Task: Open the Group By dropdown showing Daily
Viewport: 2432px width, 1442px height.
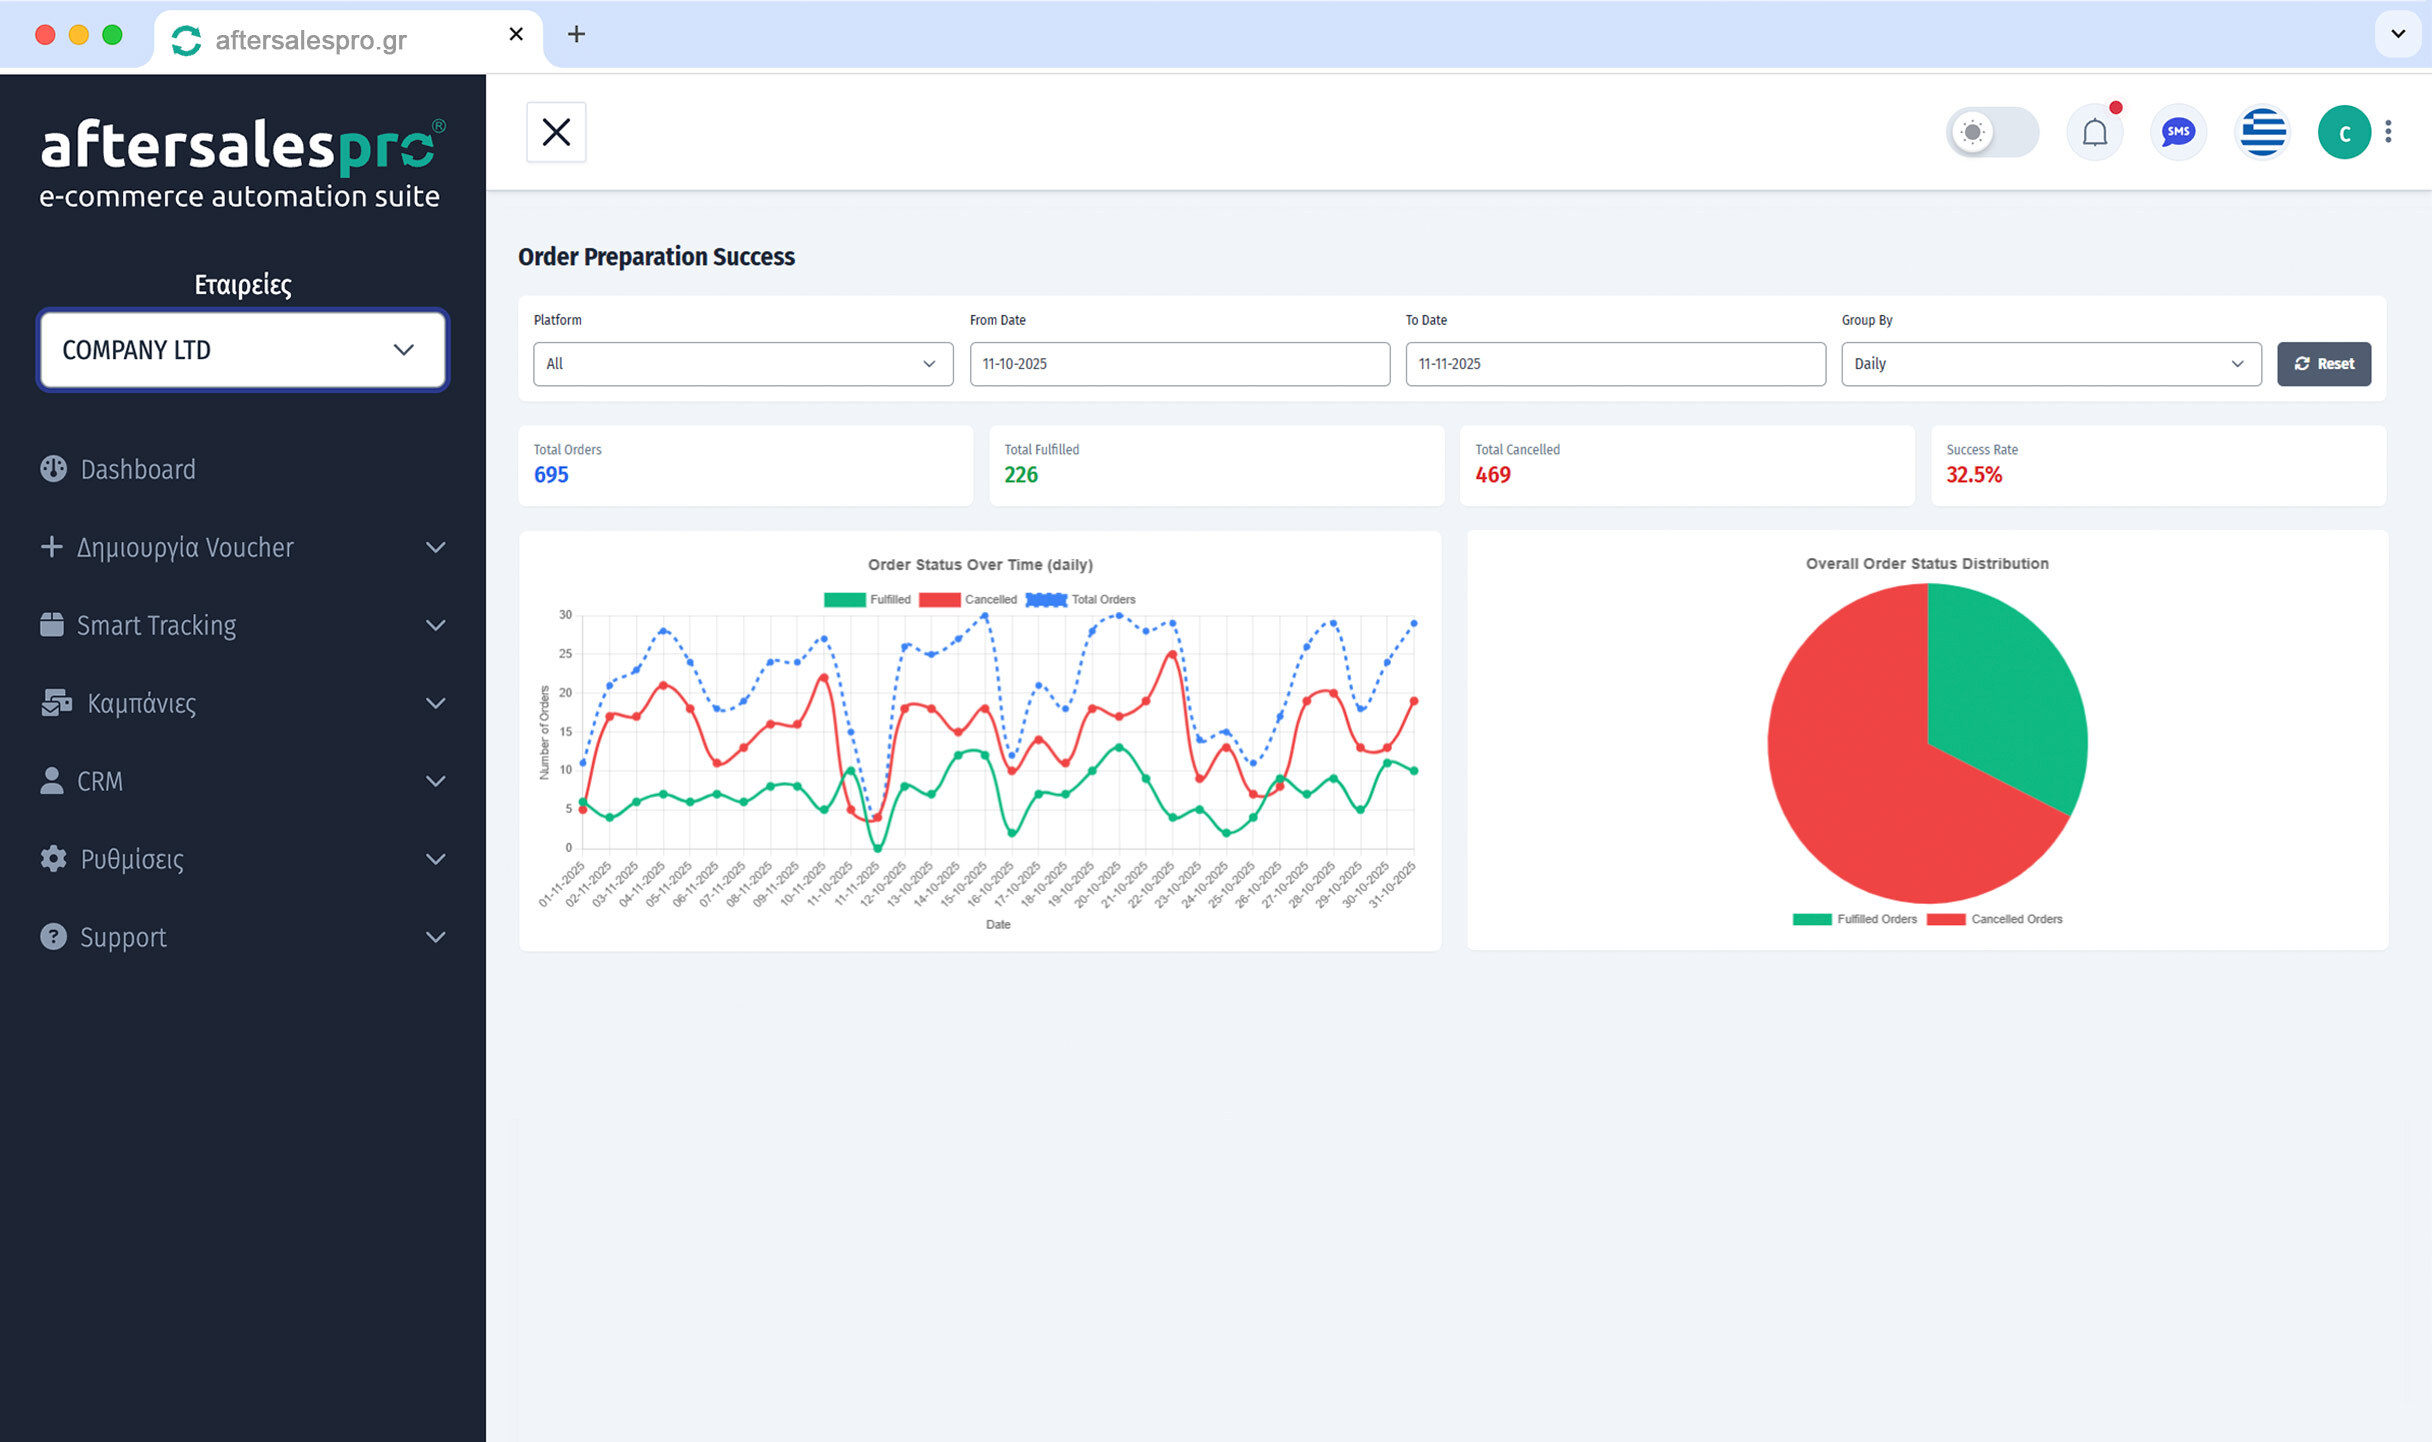Action: click(x=2050, y=363)
